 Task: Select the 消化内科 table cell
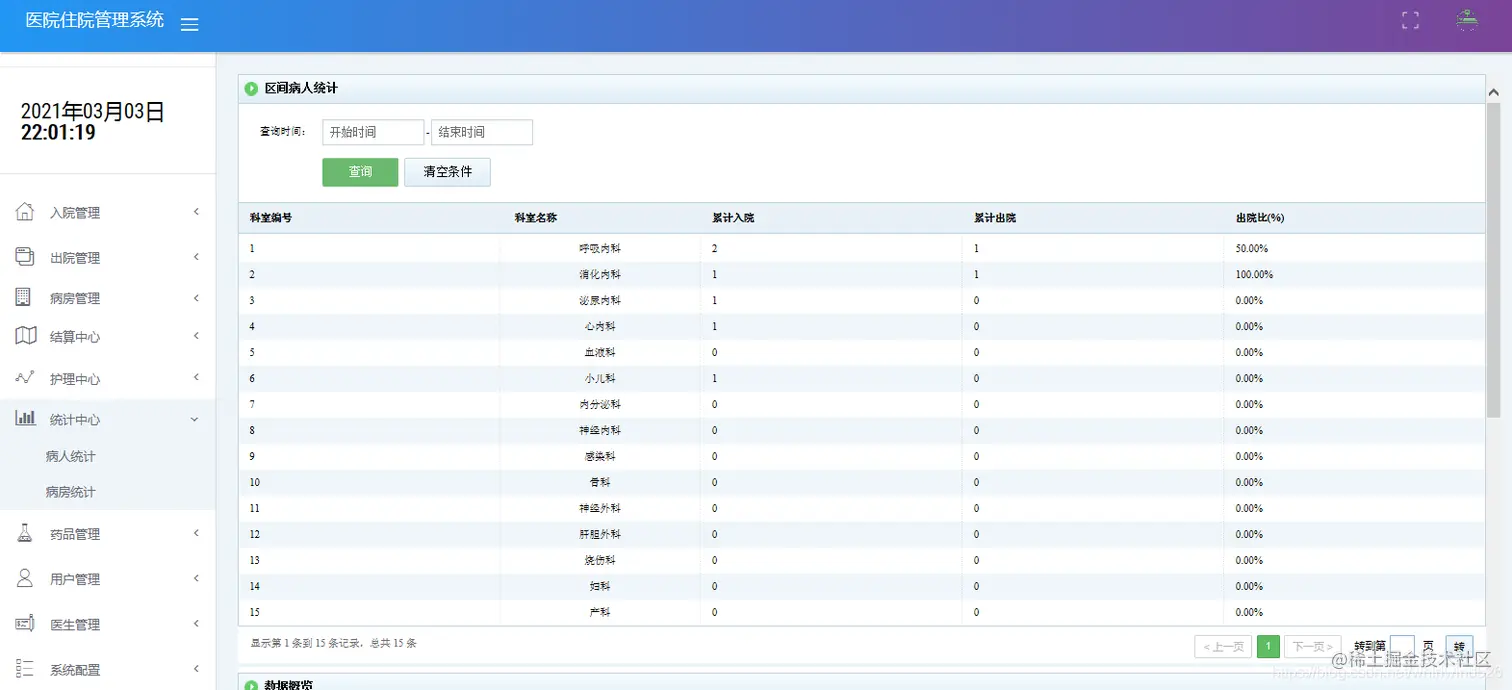(600, 274)
